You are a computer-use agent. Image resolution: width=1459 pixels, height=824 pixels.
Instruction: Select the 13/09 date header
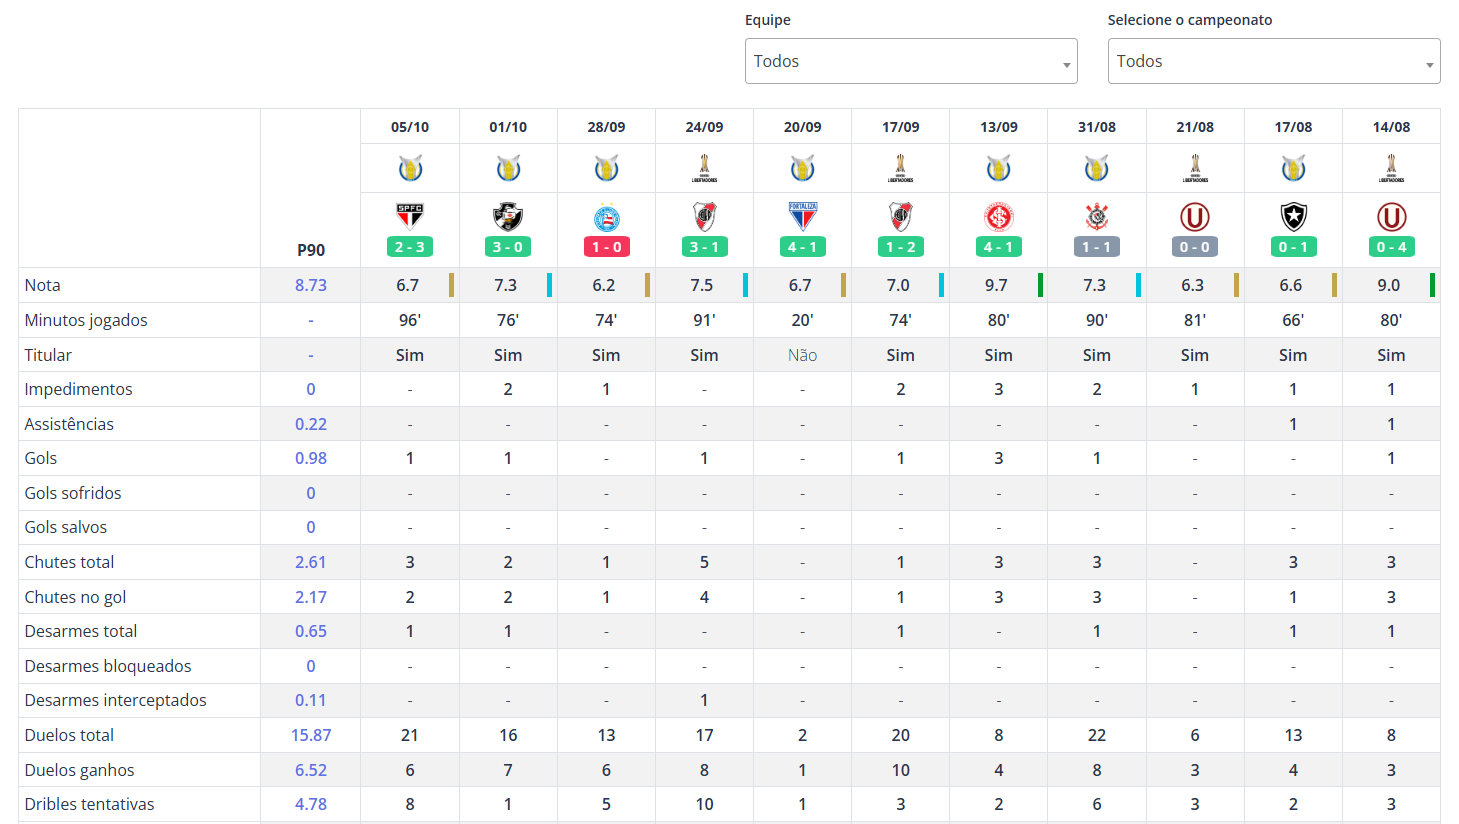point(999,127)
